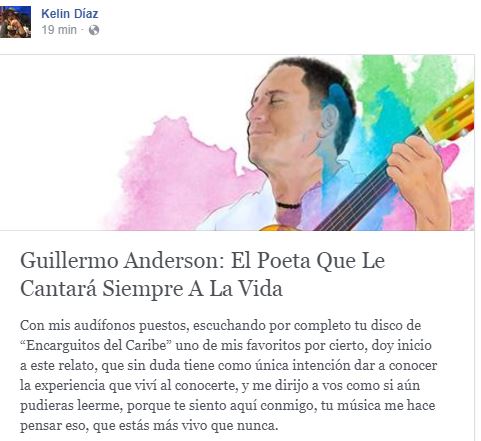
Task: Click the title line 'Cantará Siempre A La Vida'
Action: click(x=151, y=289)
